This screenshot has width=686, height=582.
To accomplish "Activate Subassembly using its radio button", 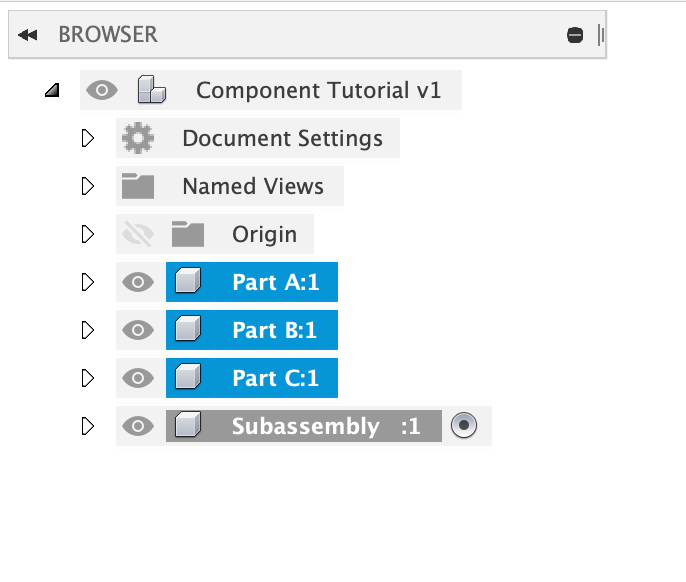I will (464, 426).
